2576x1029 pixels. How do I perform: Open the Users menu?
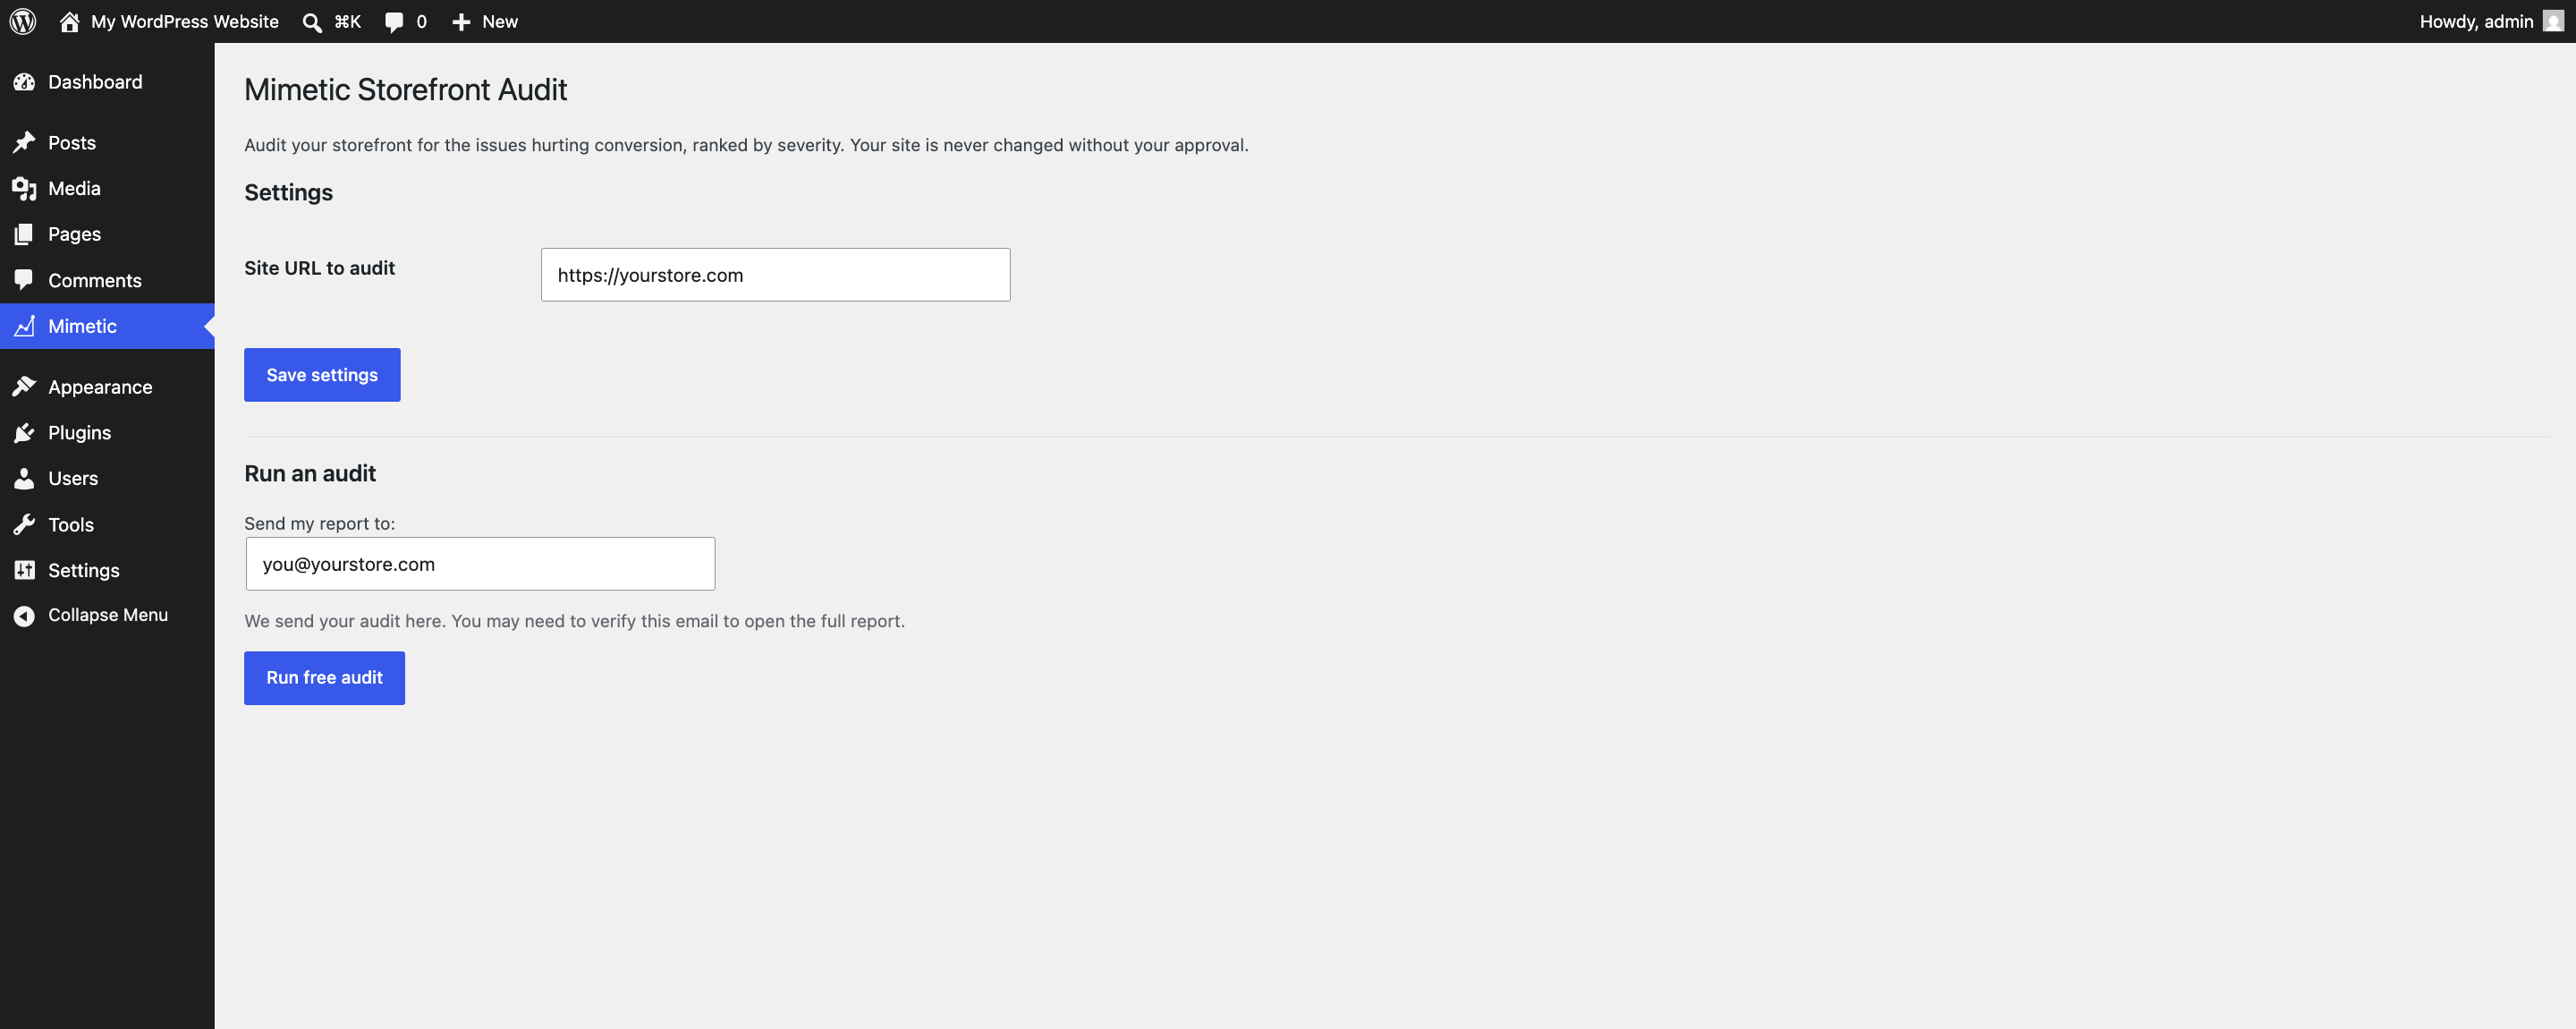[x=107, y=479]
